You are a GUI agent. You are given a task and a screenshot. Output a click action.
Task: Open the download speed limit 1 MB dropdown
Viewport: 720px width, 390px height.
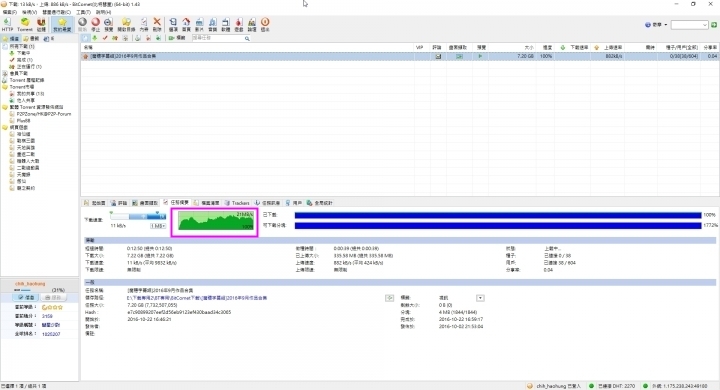pos(158,226)
